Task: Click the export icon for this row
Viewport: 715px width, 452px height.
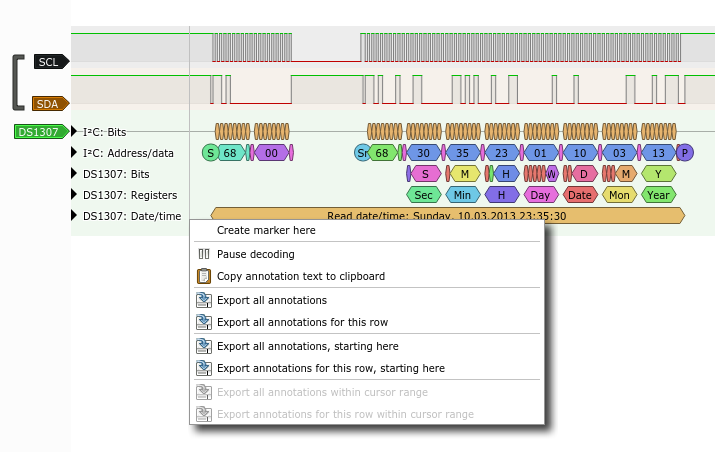Action: point(204,322)
